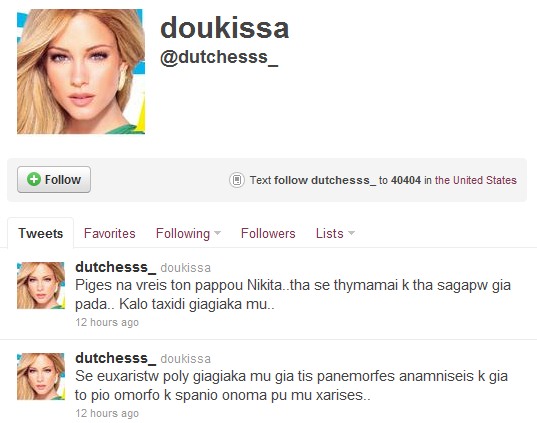
Task: Click dutchesss_ username on the second tweet
Action: [115, 358]
